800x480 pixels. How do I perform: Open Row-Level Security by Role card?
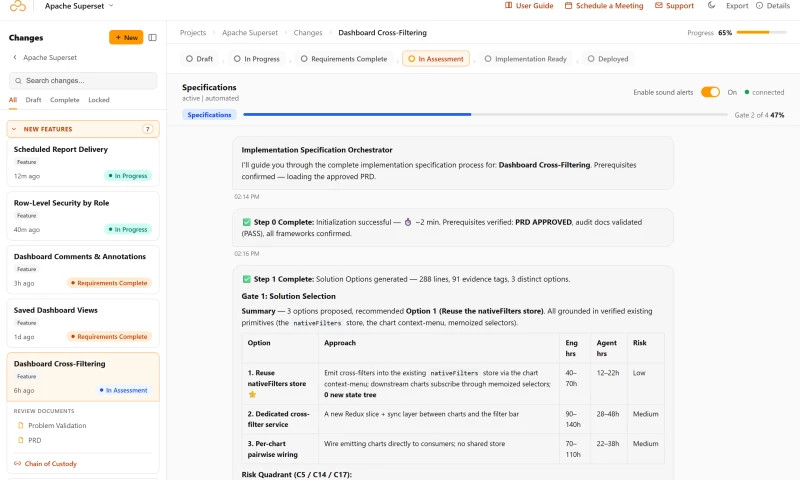pos(83,216)
